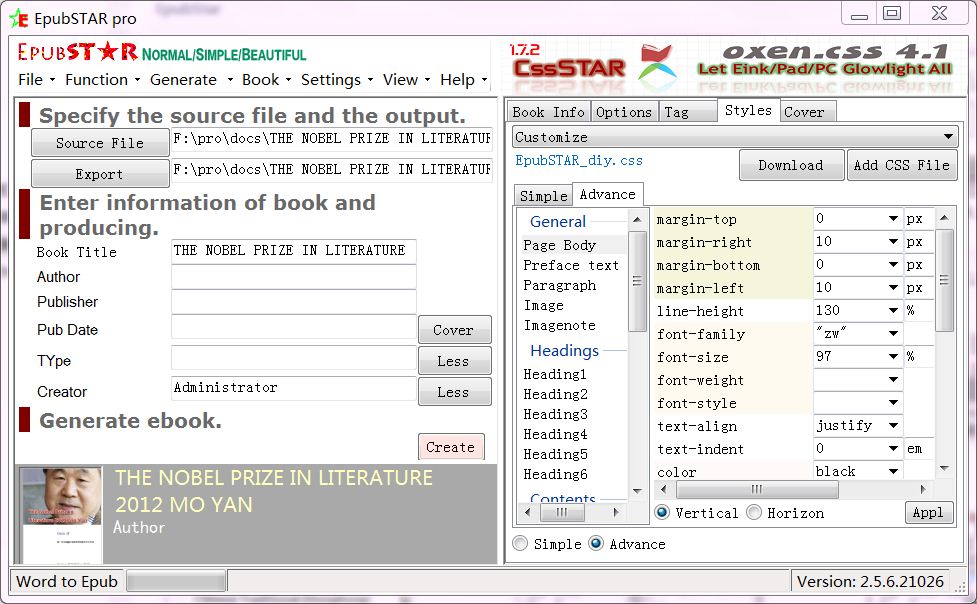Click the book cover thumbnail of Mo Yan
Image resolution: width=977 pixels, height=604 pixels.
(x=60, y=515)
